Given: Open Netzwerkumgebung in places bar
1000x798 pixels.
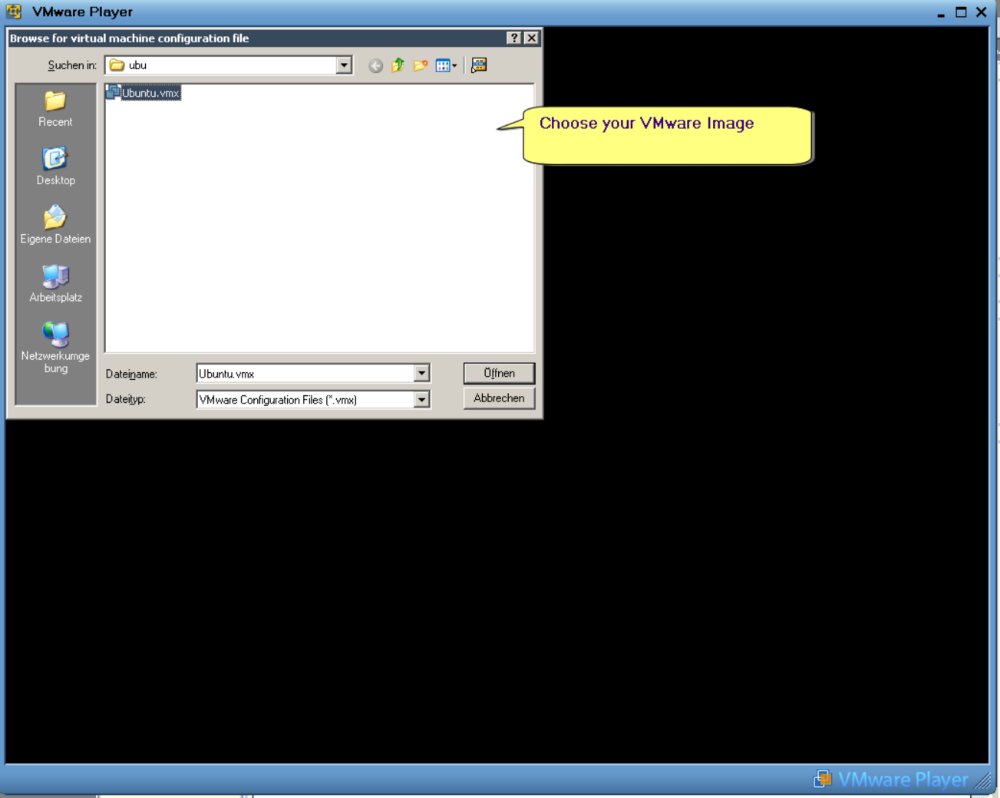Looking at the screenshot, I should click(x=55, y=347).
